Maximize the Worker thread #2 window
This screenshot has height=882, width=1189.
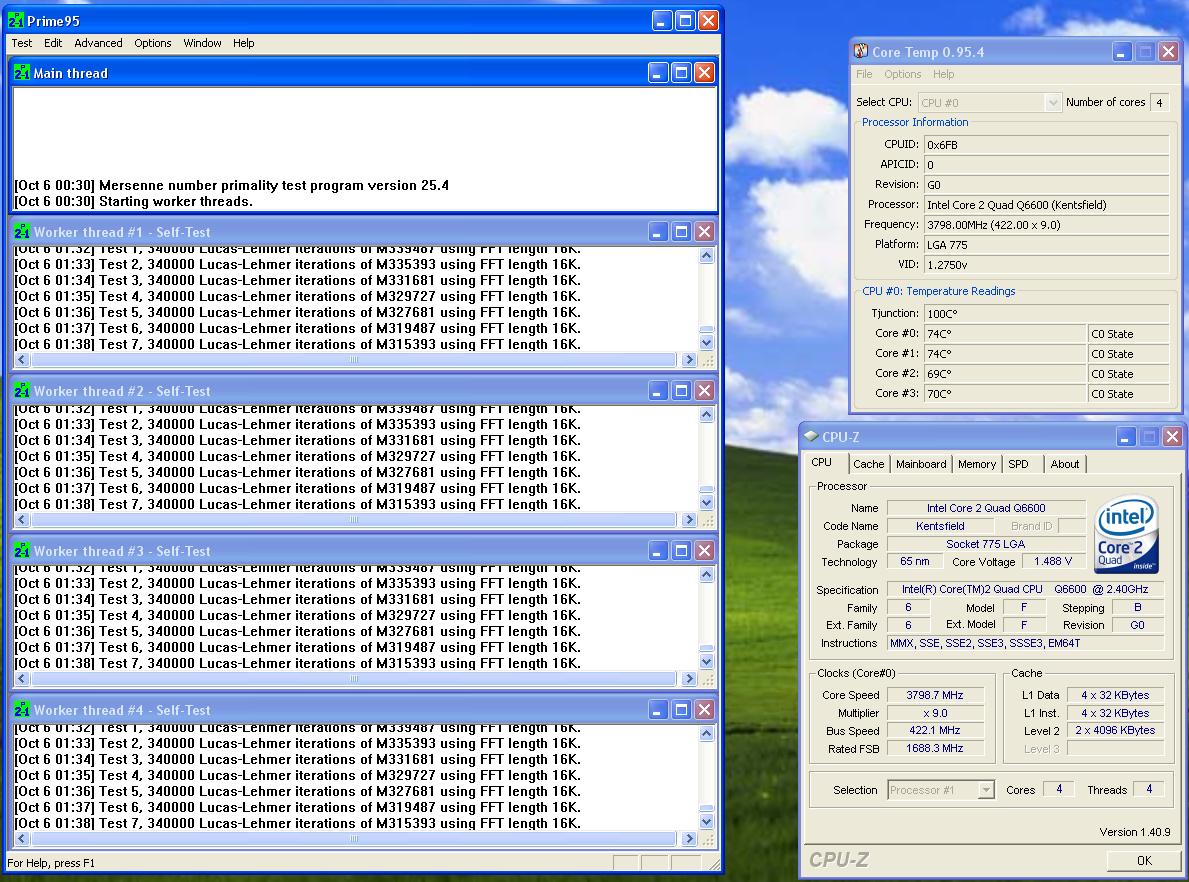tap(681, 391)
